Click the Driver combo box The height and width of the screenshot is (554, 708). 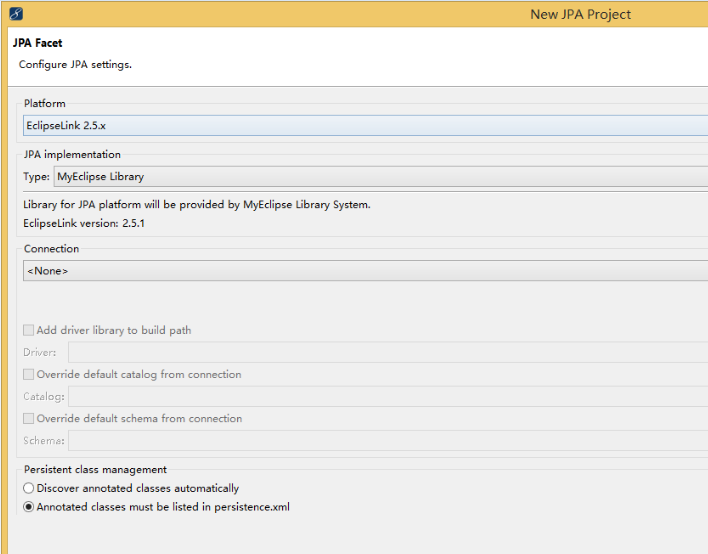pos(388,352)
